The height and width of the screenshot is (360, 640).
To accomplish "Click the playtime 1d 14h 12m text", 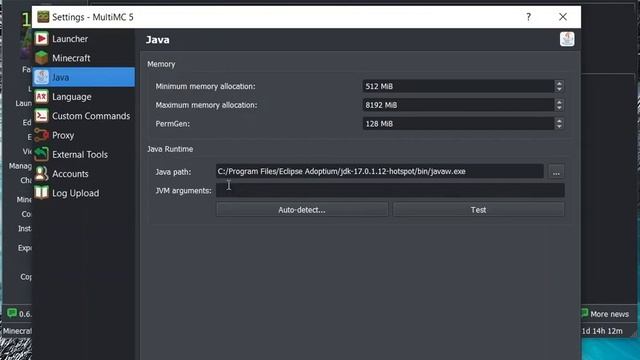I will point(602,331).
